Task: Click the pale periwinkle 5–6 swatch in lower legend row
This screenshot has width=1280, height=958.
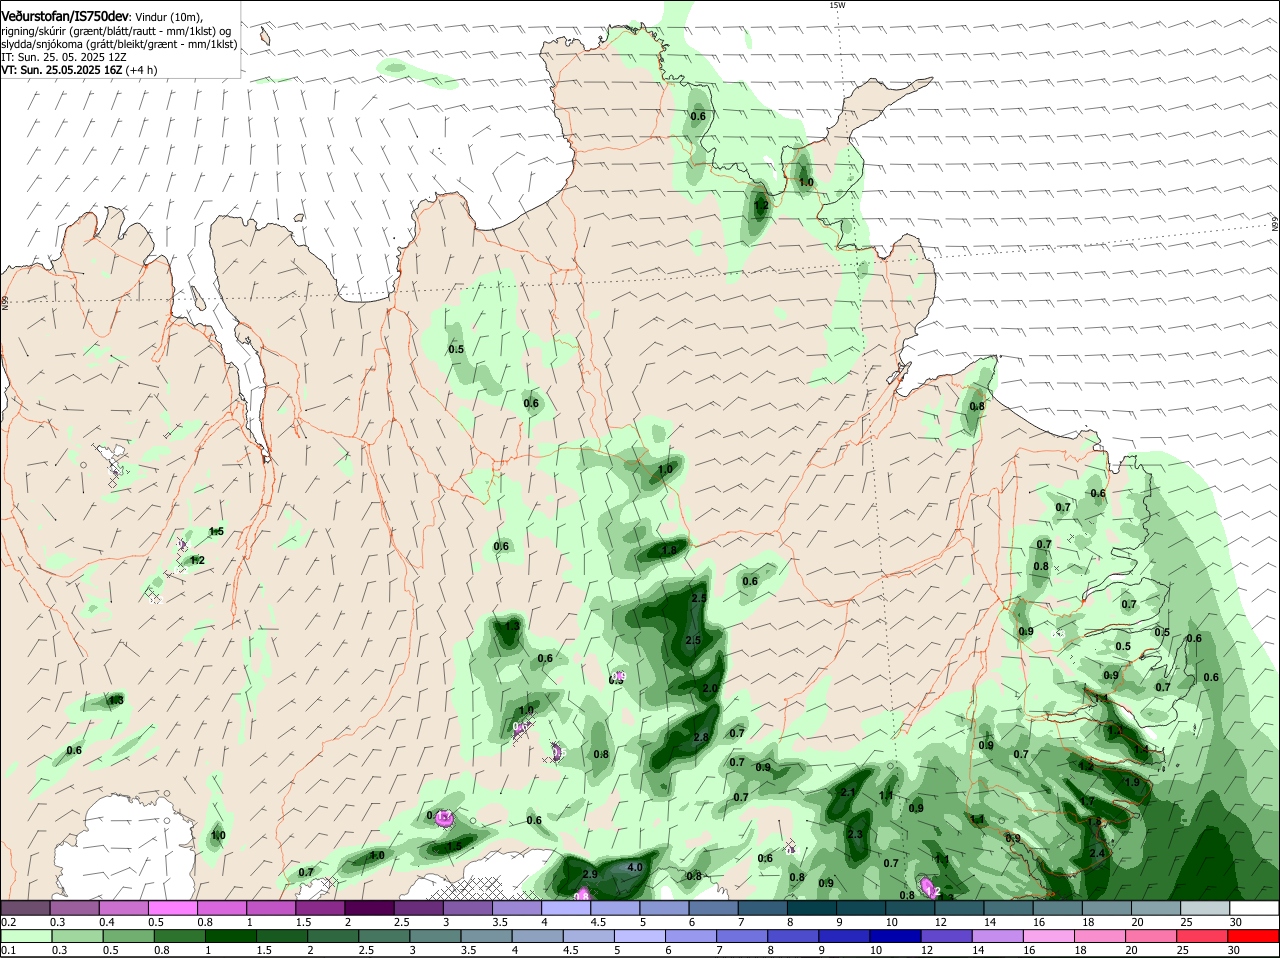Action: coord(642,936)
